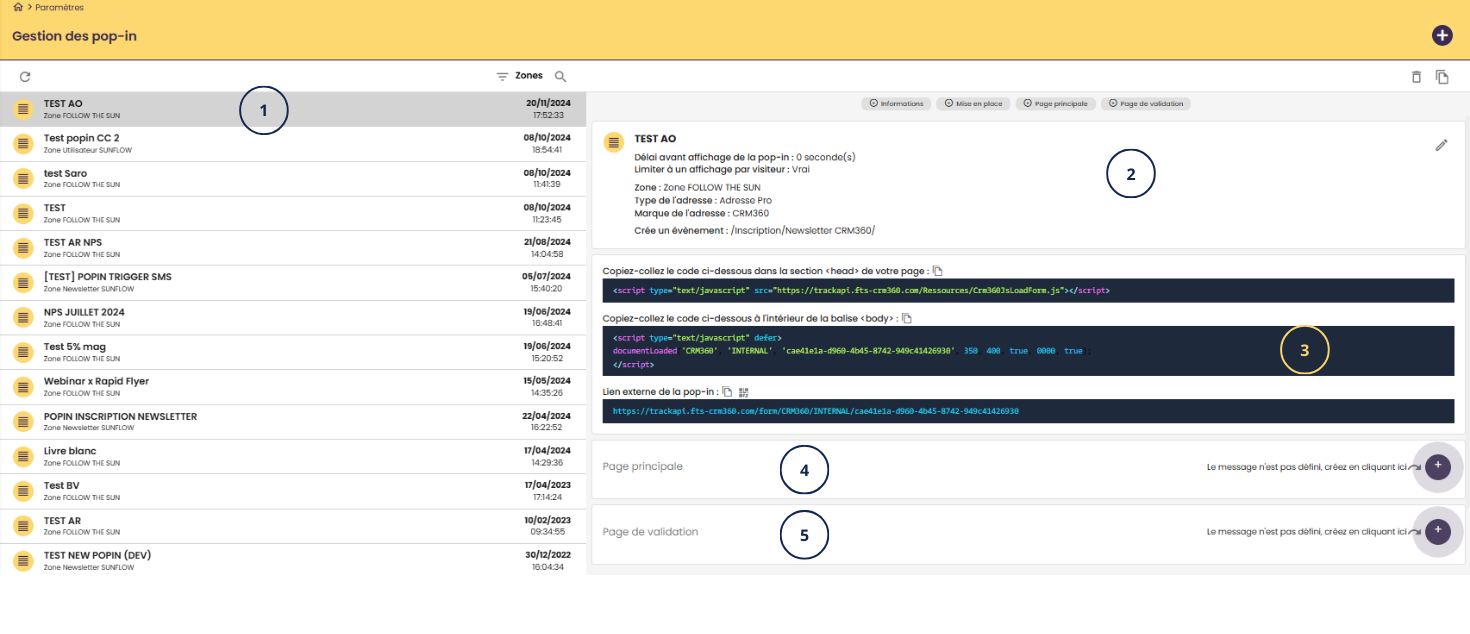Click the TEST NEW POPIN (DEV) row icon

tap(23, 560)
